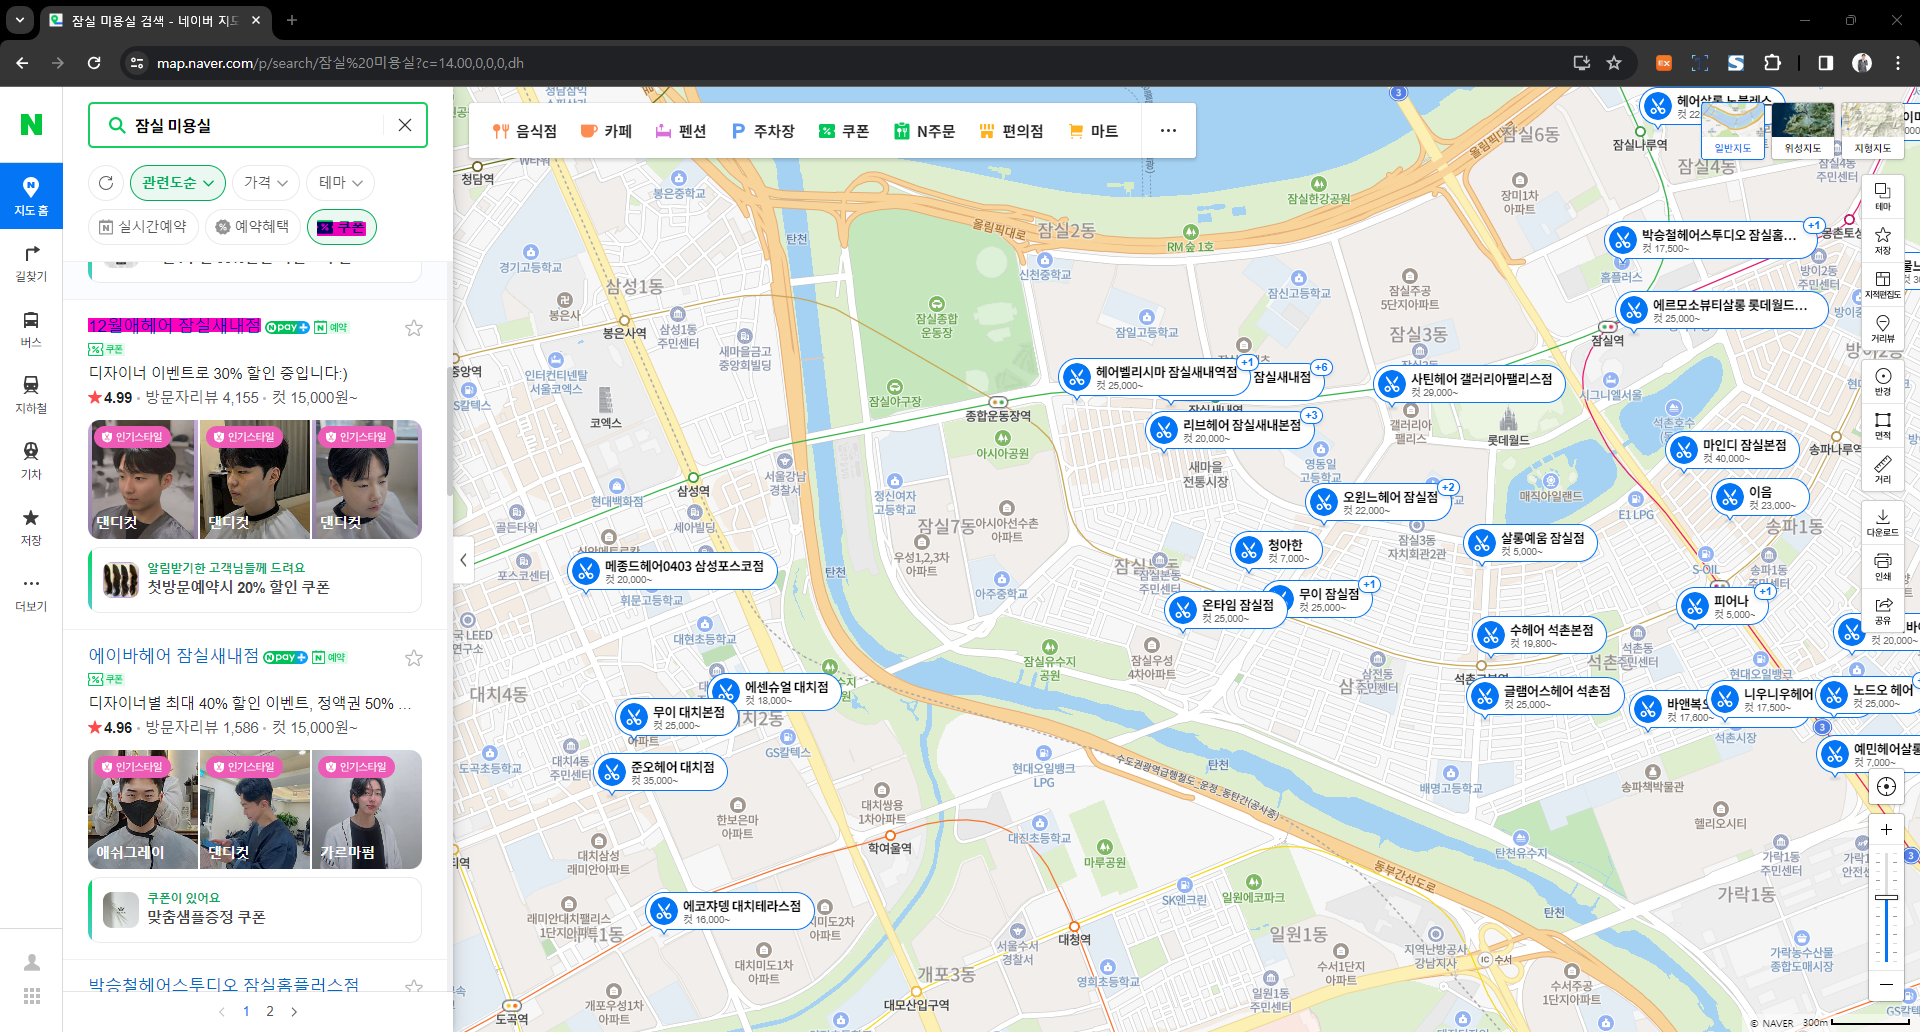Image resolution: width=1920 pixels, height=1032 pixels.
Task: Switch the map to 지형지도 terrain view
Action: [x=1873, y=130]
